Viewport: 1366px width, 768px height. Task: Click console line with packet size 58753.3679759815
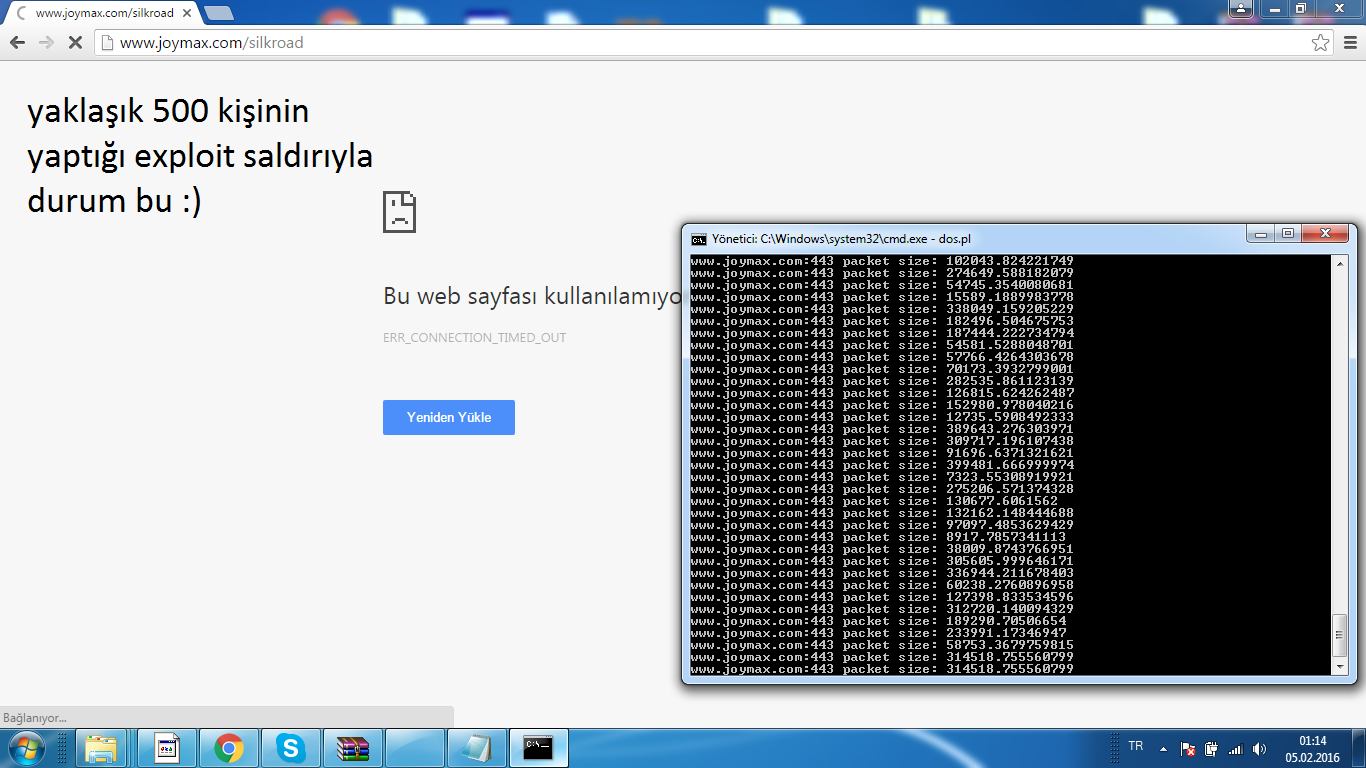point(882,645)
